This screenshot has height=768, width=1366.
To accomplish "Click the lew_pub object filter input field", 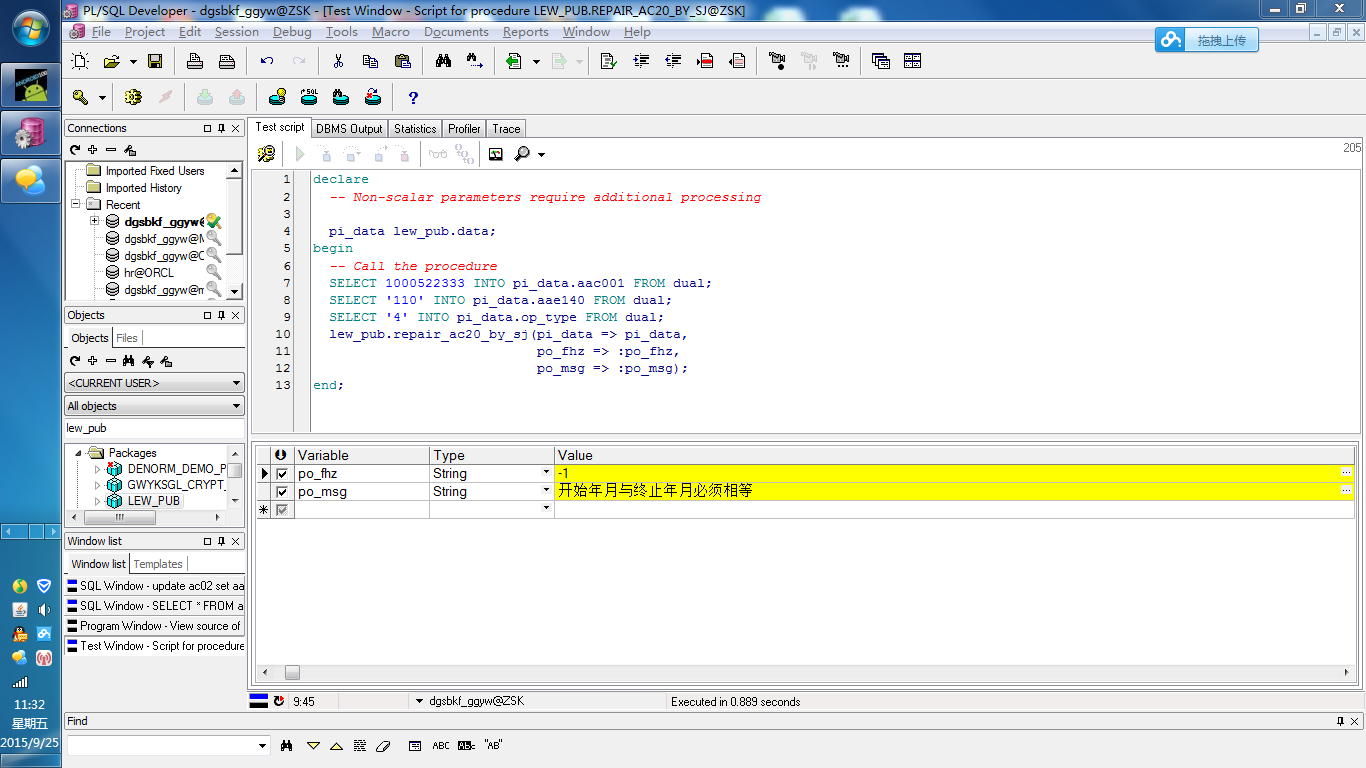I will [155, 428].
